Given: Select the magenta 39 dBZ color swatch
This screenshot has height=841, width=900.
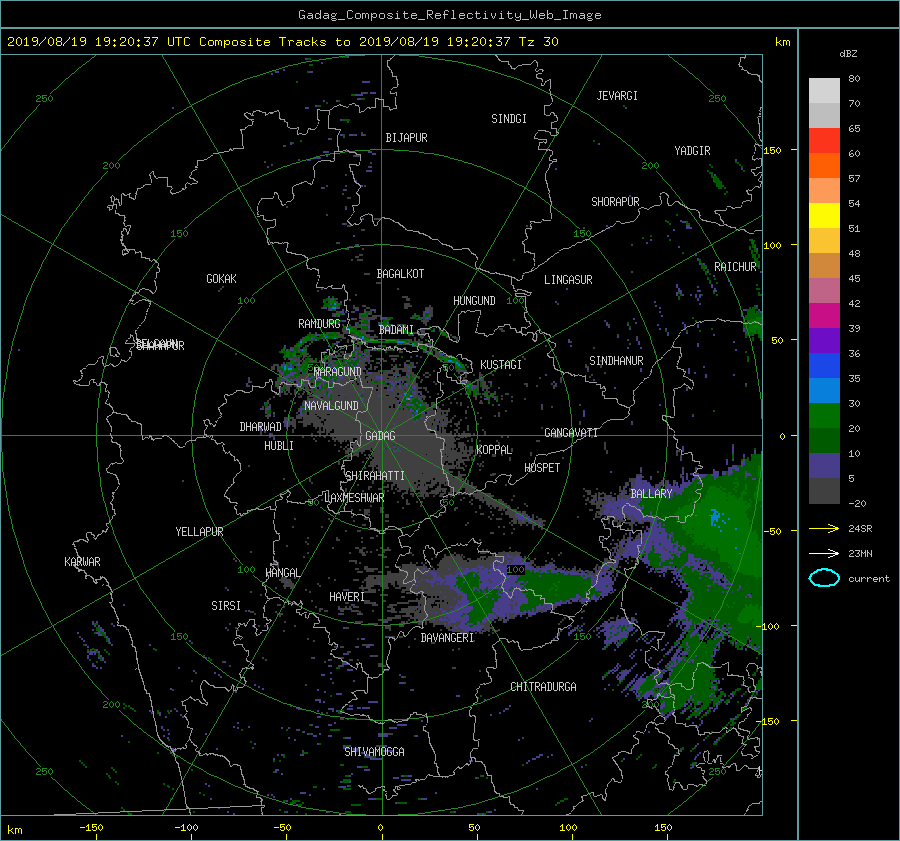Looking at the screenshot, I should [x=824, y=315].
